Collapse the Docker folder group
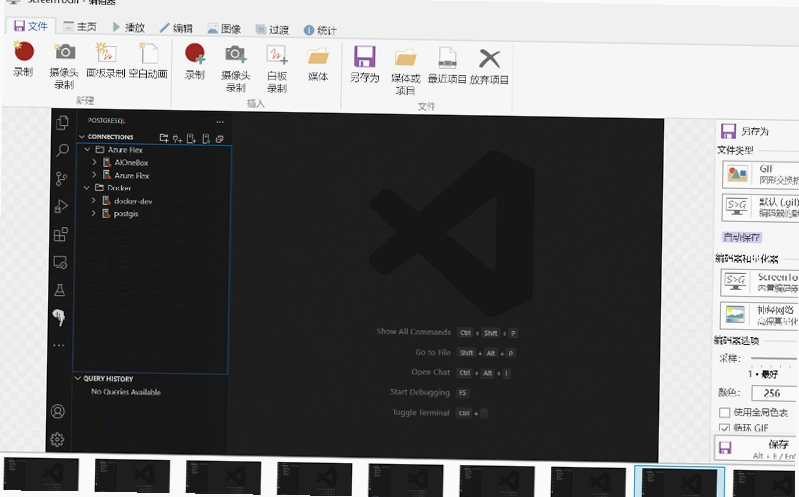This screenshot has width=799, height=497. (x=87, y=188)
